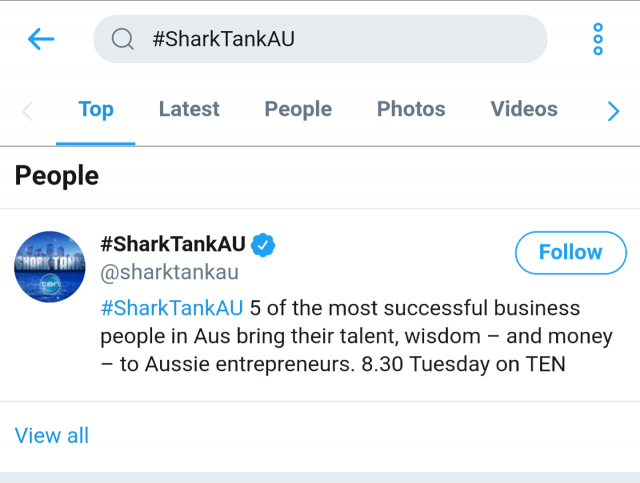
Task: Select the Top tab
Action: 96,109
